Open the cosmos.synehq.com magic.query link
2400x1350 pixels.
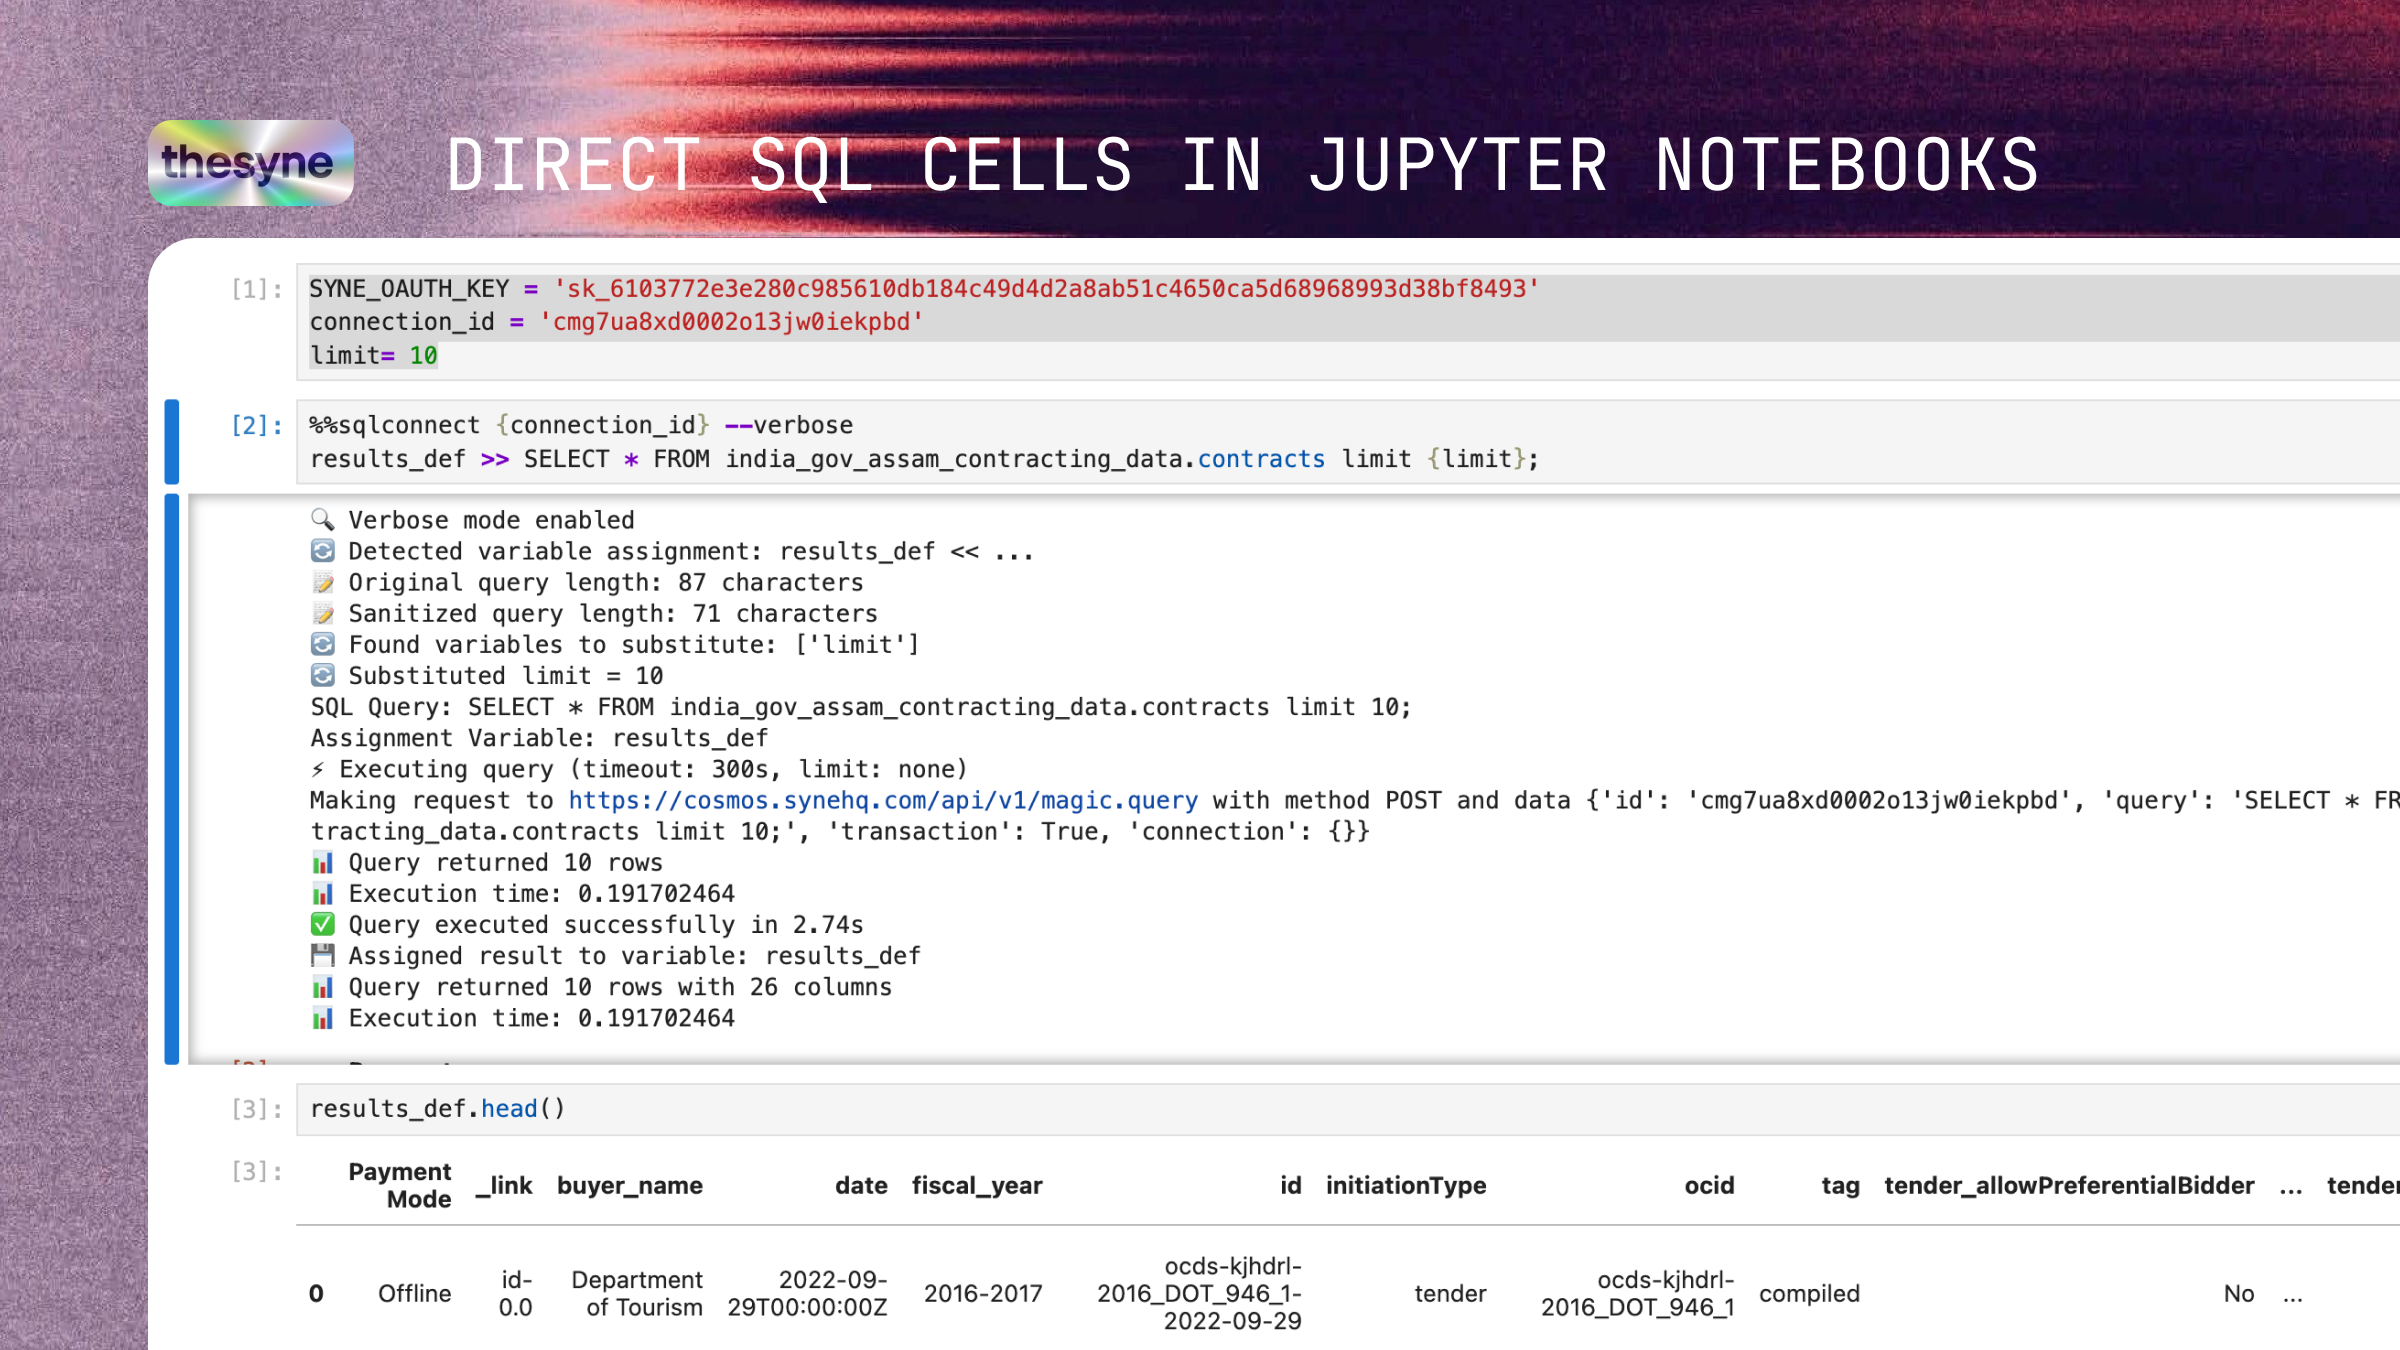click(x=882, y=800)
